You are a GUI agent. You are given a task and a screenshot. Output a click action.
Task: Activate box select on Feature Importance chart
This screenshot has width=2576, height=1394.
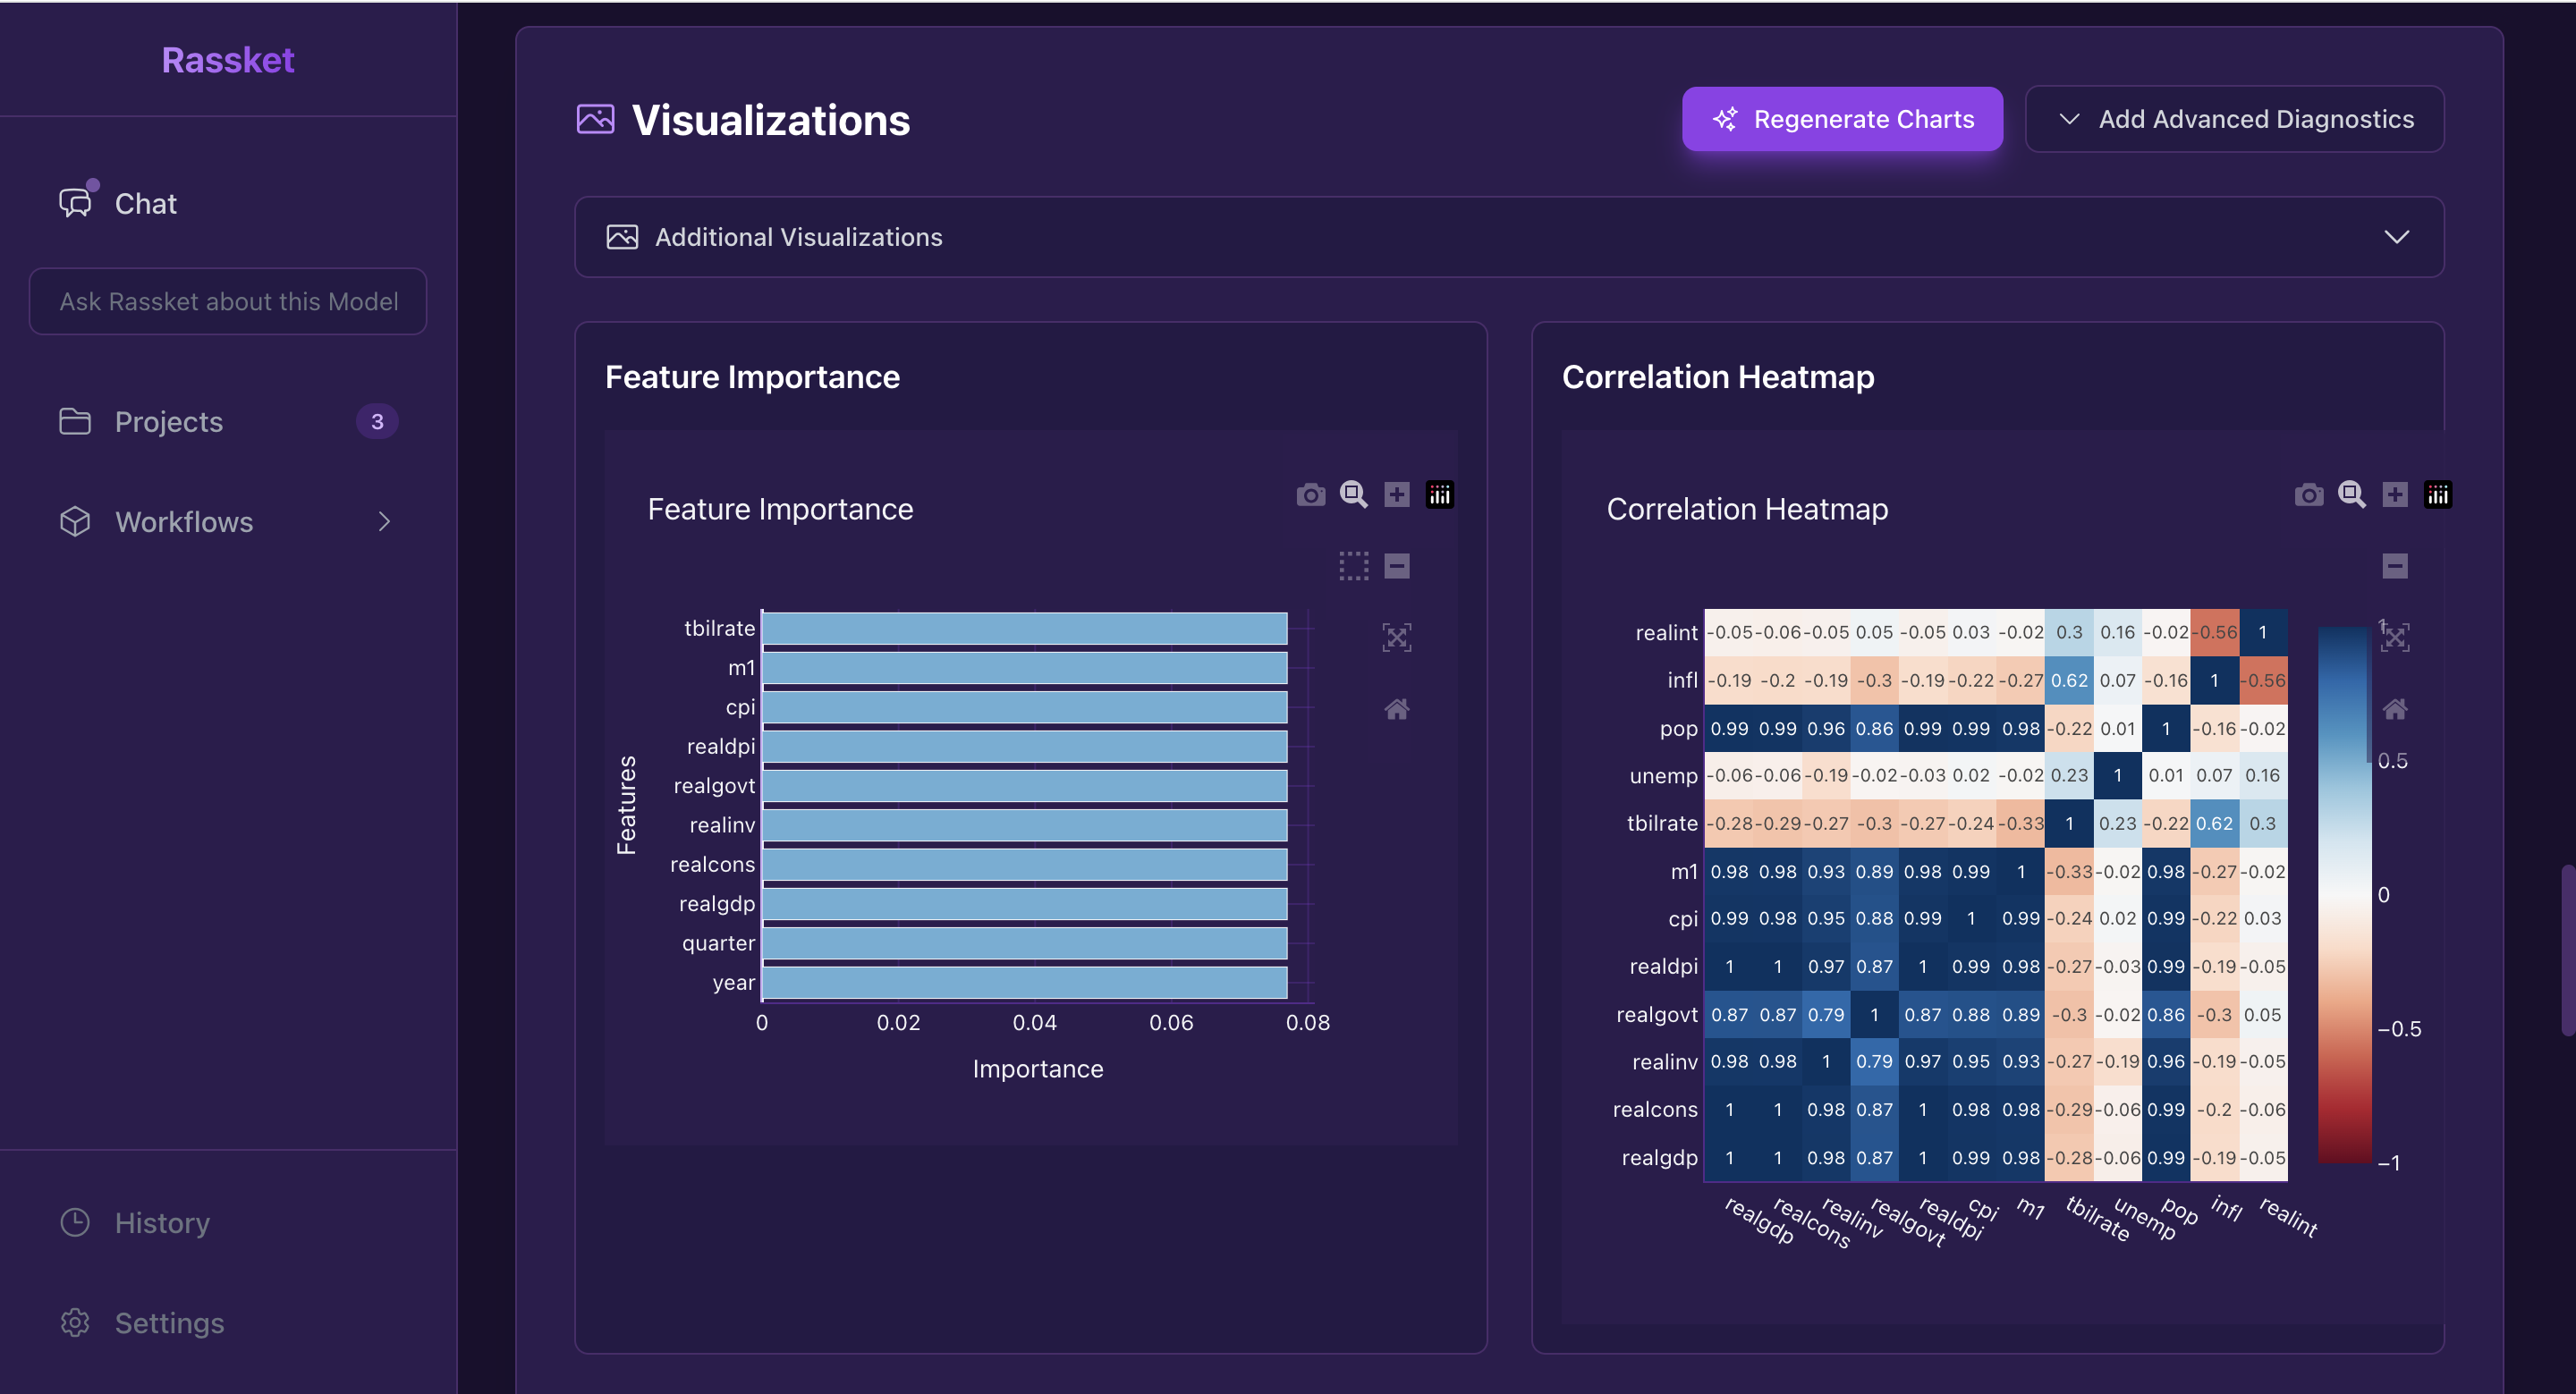tap(1354, 566)
